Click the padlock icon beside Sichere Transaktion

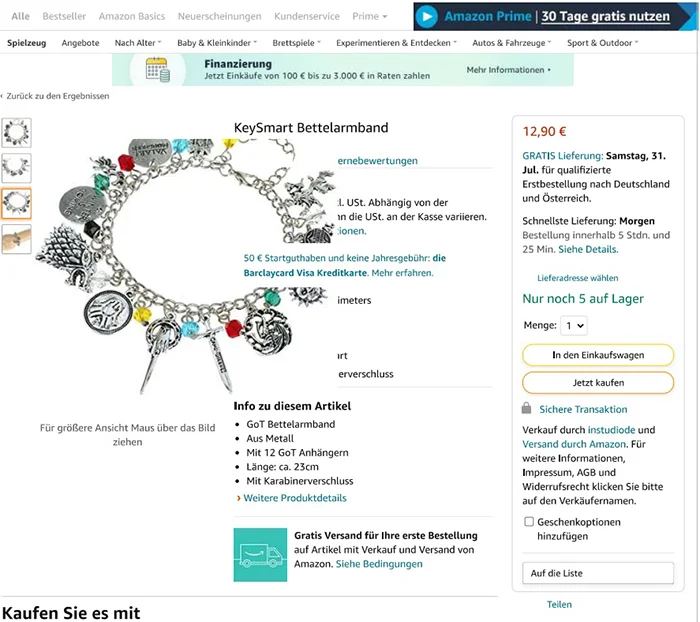(x=527, y=408)
